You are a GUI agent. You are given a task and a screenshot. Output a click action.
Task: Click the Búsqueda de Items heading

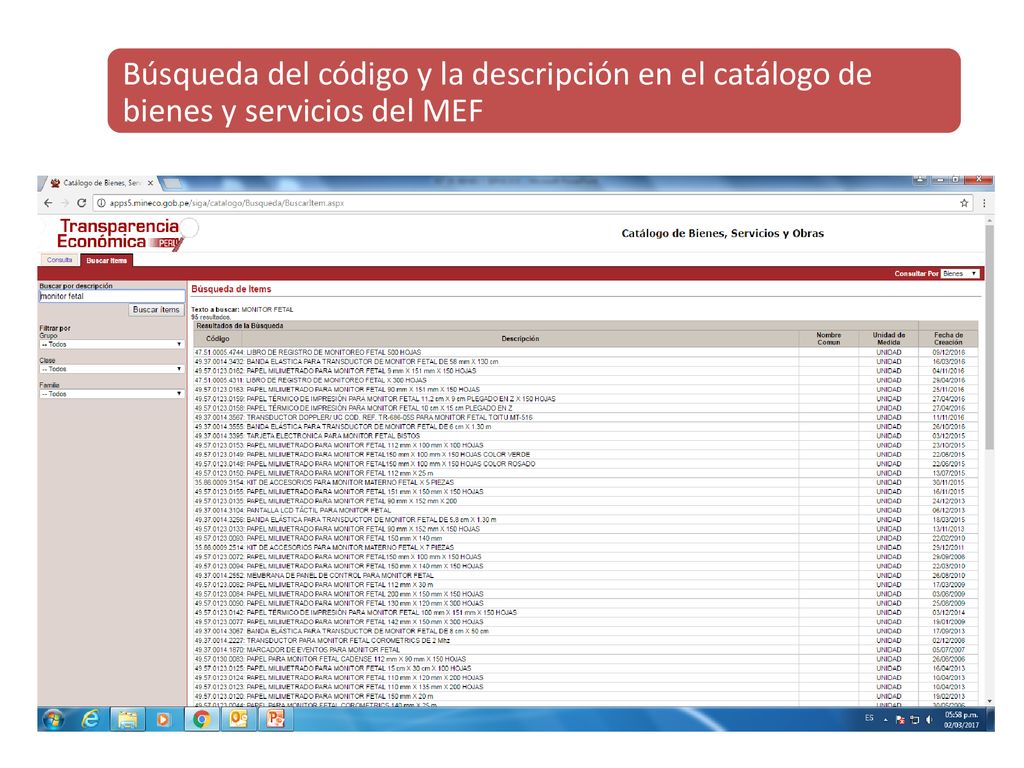click(231, 289)
